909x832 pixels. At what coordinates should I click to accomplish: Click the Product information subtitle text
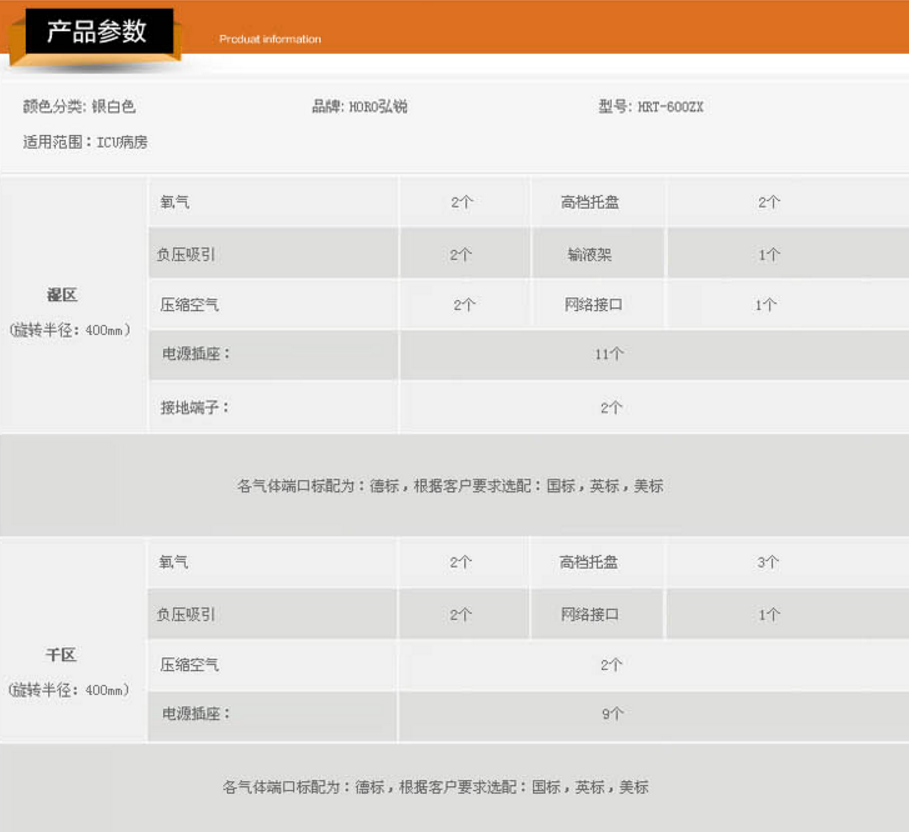(270, 39)
